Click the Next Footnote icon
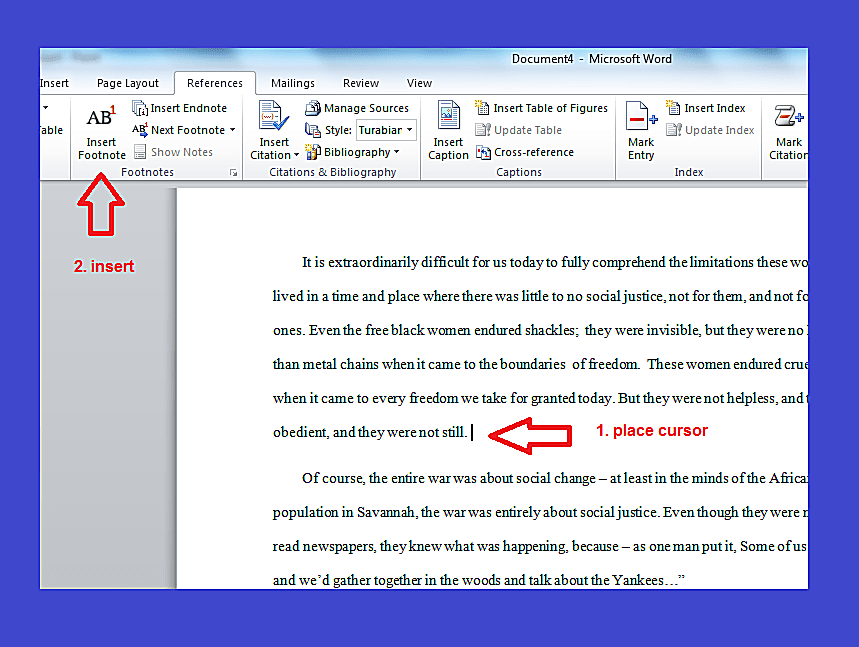Viewport: 859px width, 647px height. tap(140, 130)
